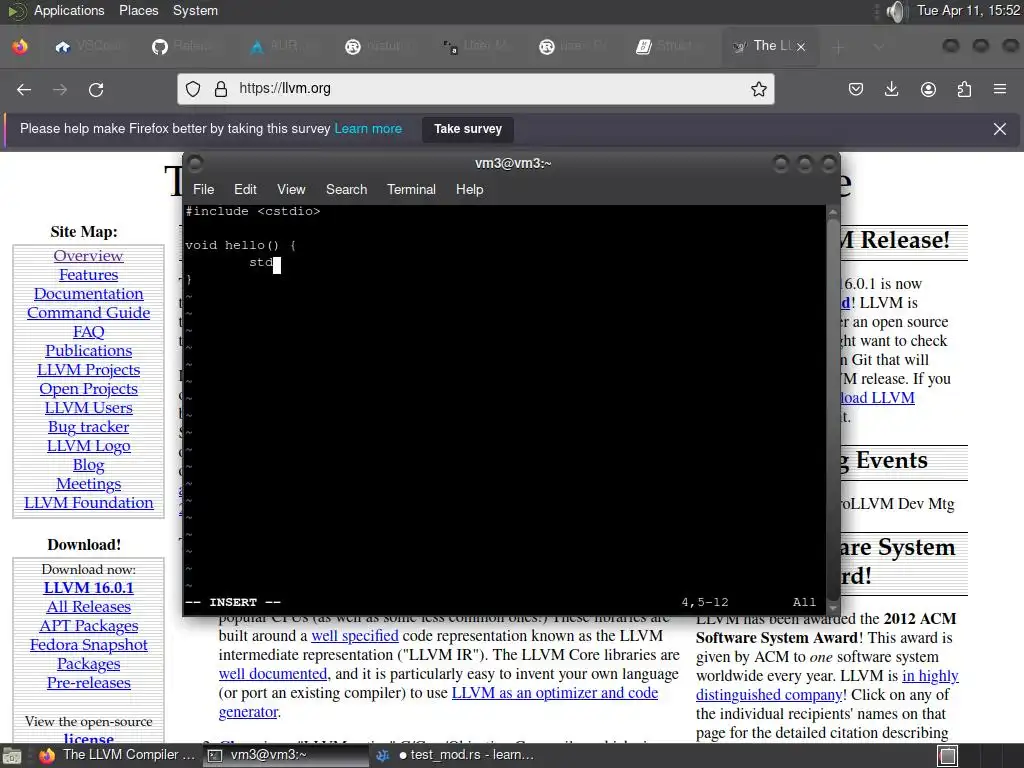Switch to the GitHub browser tab
1024x768 pixels.
click(x=186, y=46)
